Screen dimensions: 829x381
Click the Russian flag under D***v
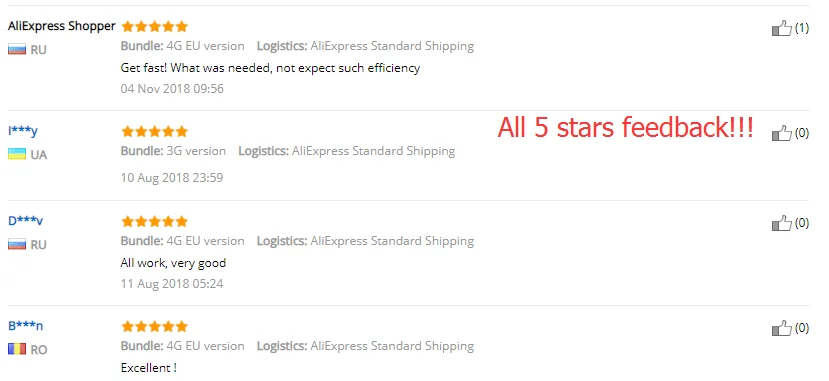pyautogui.click(x=17, y=244)
